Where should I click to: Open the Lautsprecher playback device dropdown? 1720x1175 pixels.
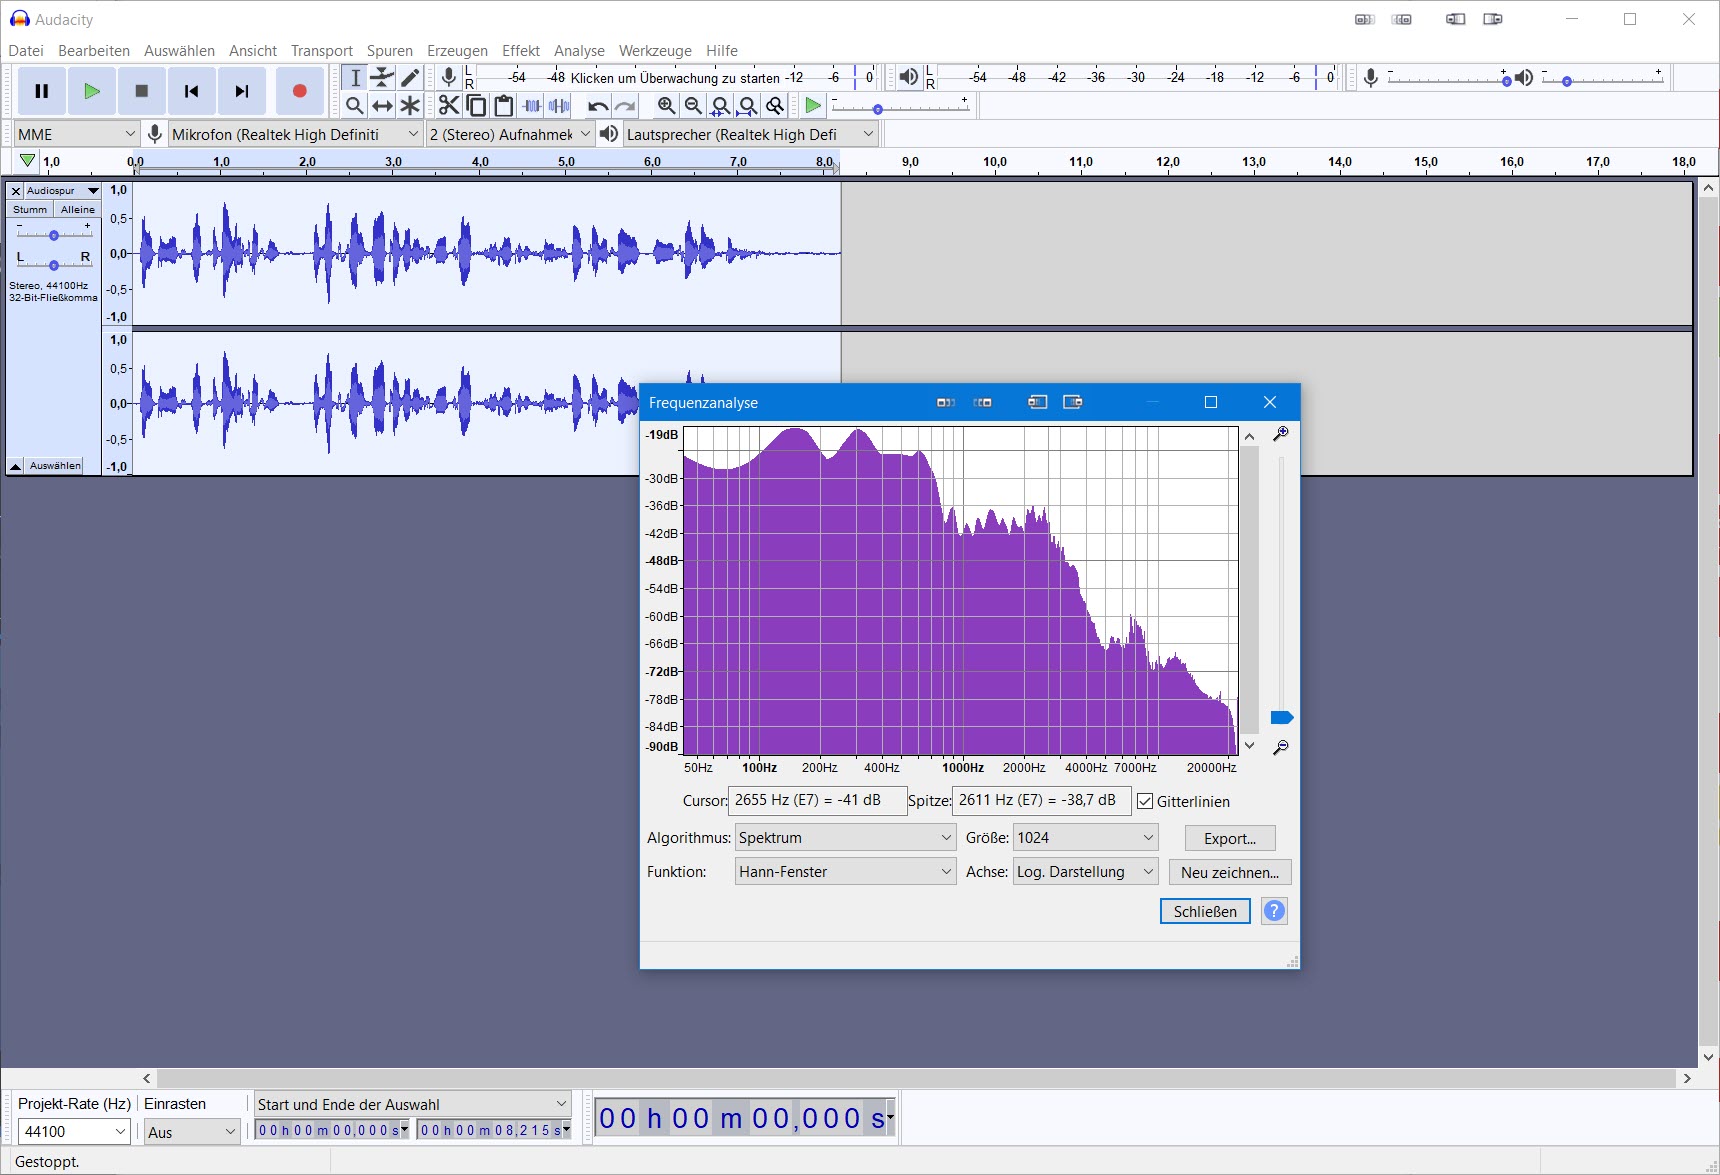(x=750, y=134)
